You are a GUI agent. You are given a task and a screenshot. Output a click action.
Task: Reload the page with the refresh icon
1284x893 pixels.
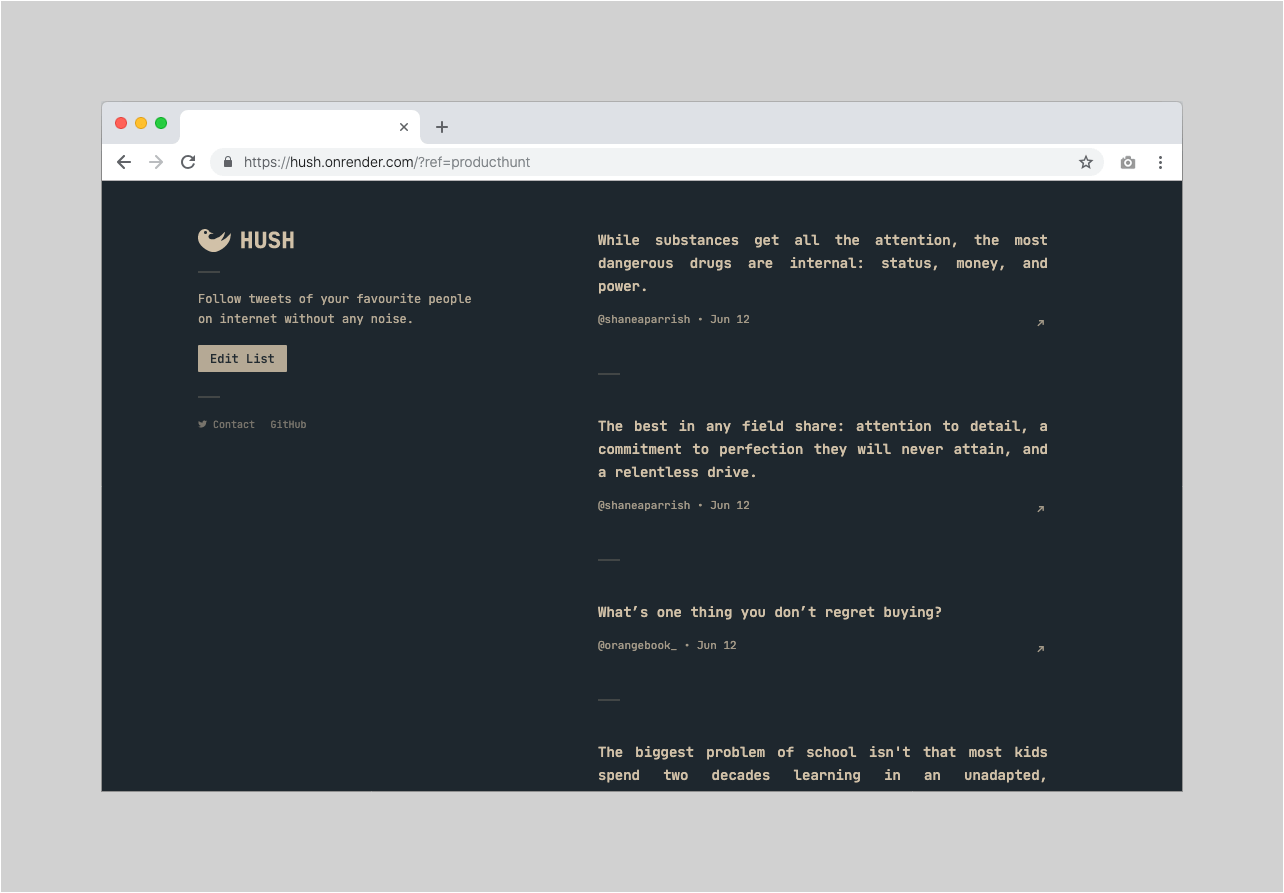pyautogui.click(x=188, y=162)
